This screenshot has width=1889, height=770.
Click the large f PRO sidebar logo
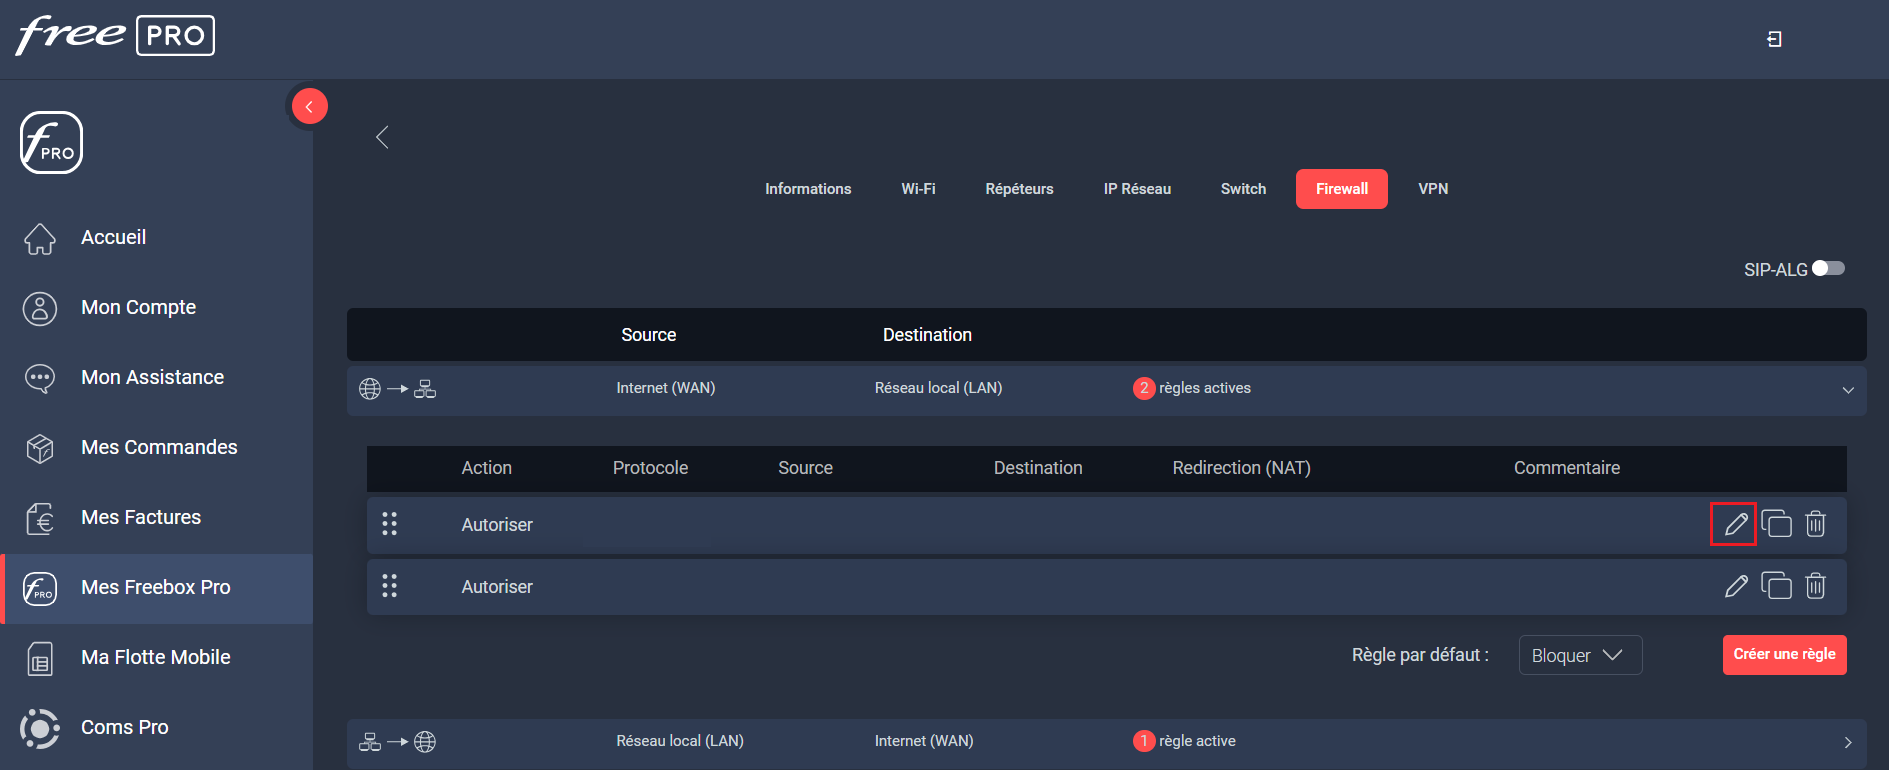pos(51,142)
